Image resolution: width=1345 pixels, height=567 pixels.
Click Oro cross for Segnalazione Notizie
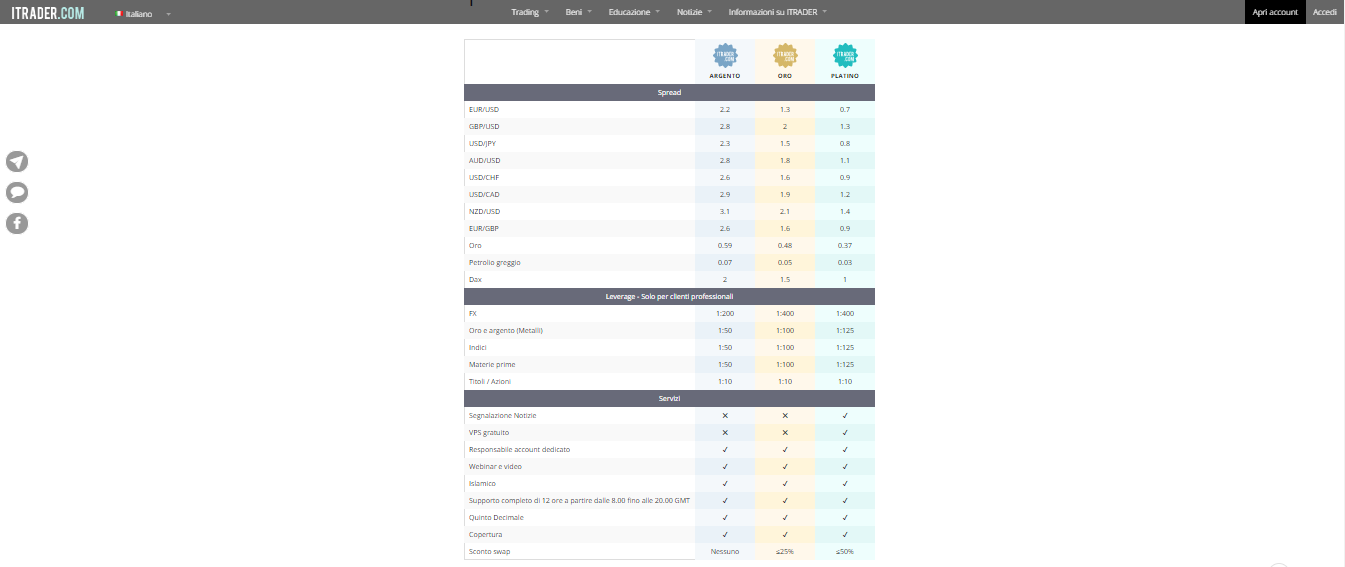click(x=785, y=415)
